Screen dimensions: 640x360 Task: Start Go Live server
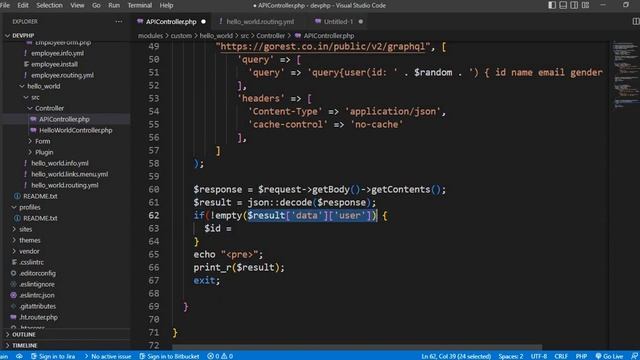(x=609, y=356)
